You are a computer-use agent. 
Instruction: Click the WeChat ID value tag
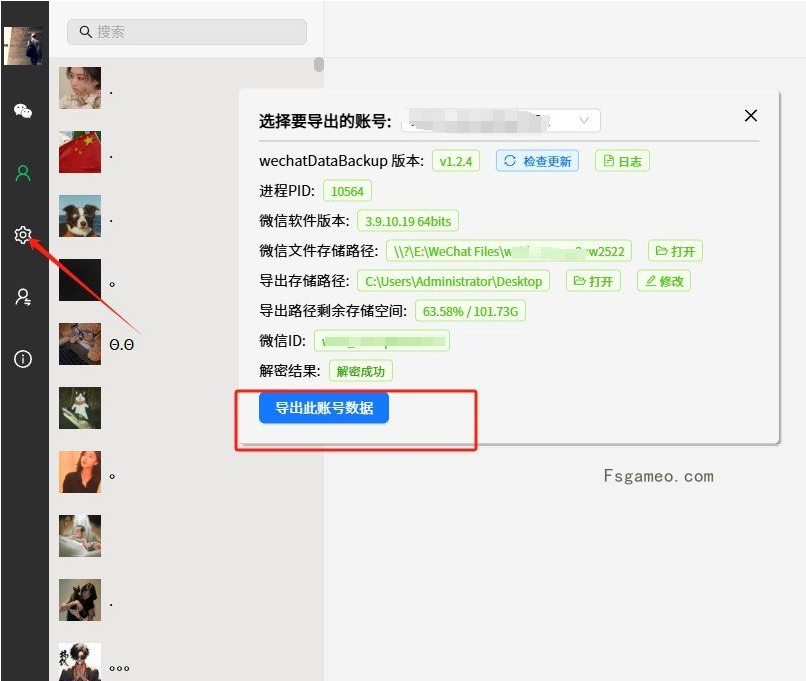click(x=382, y=341)
